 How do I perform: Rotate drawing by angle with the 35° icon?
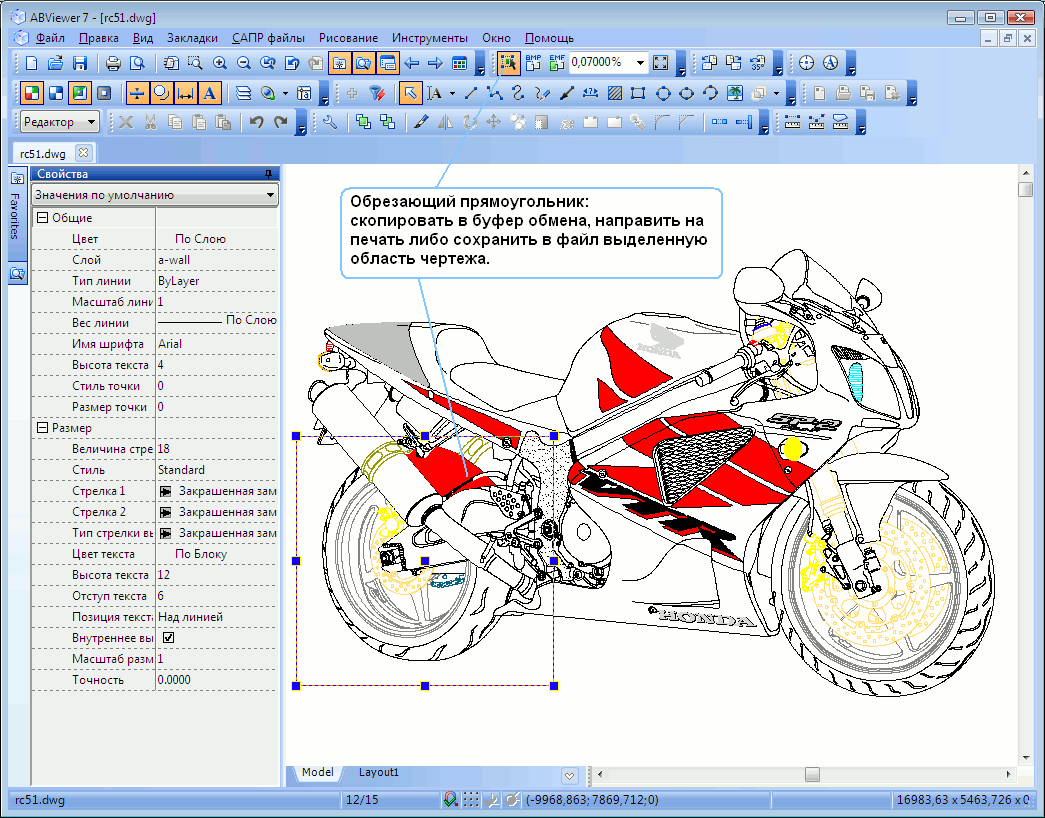(x=758, y=63)
